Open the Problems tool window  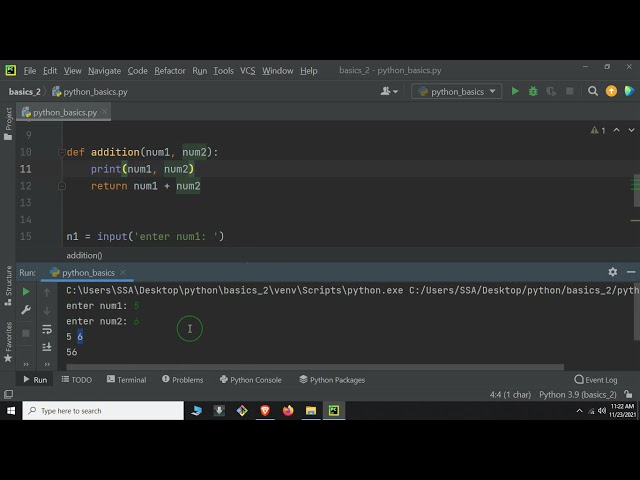pos(182,380)
